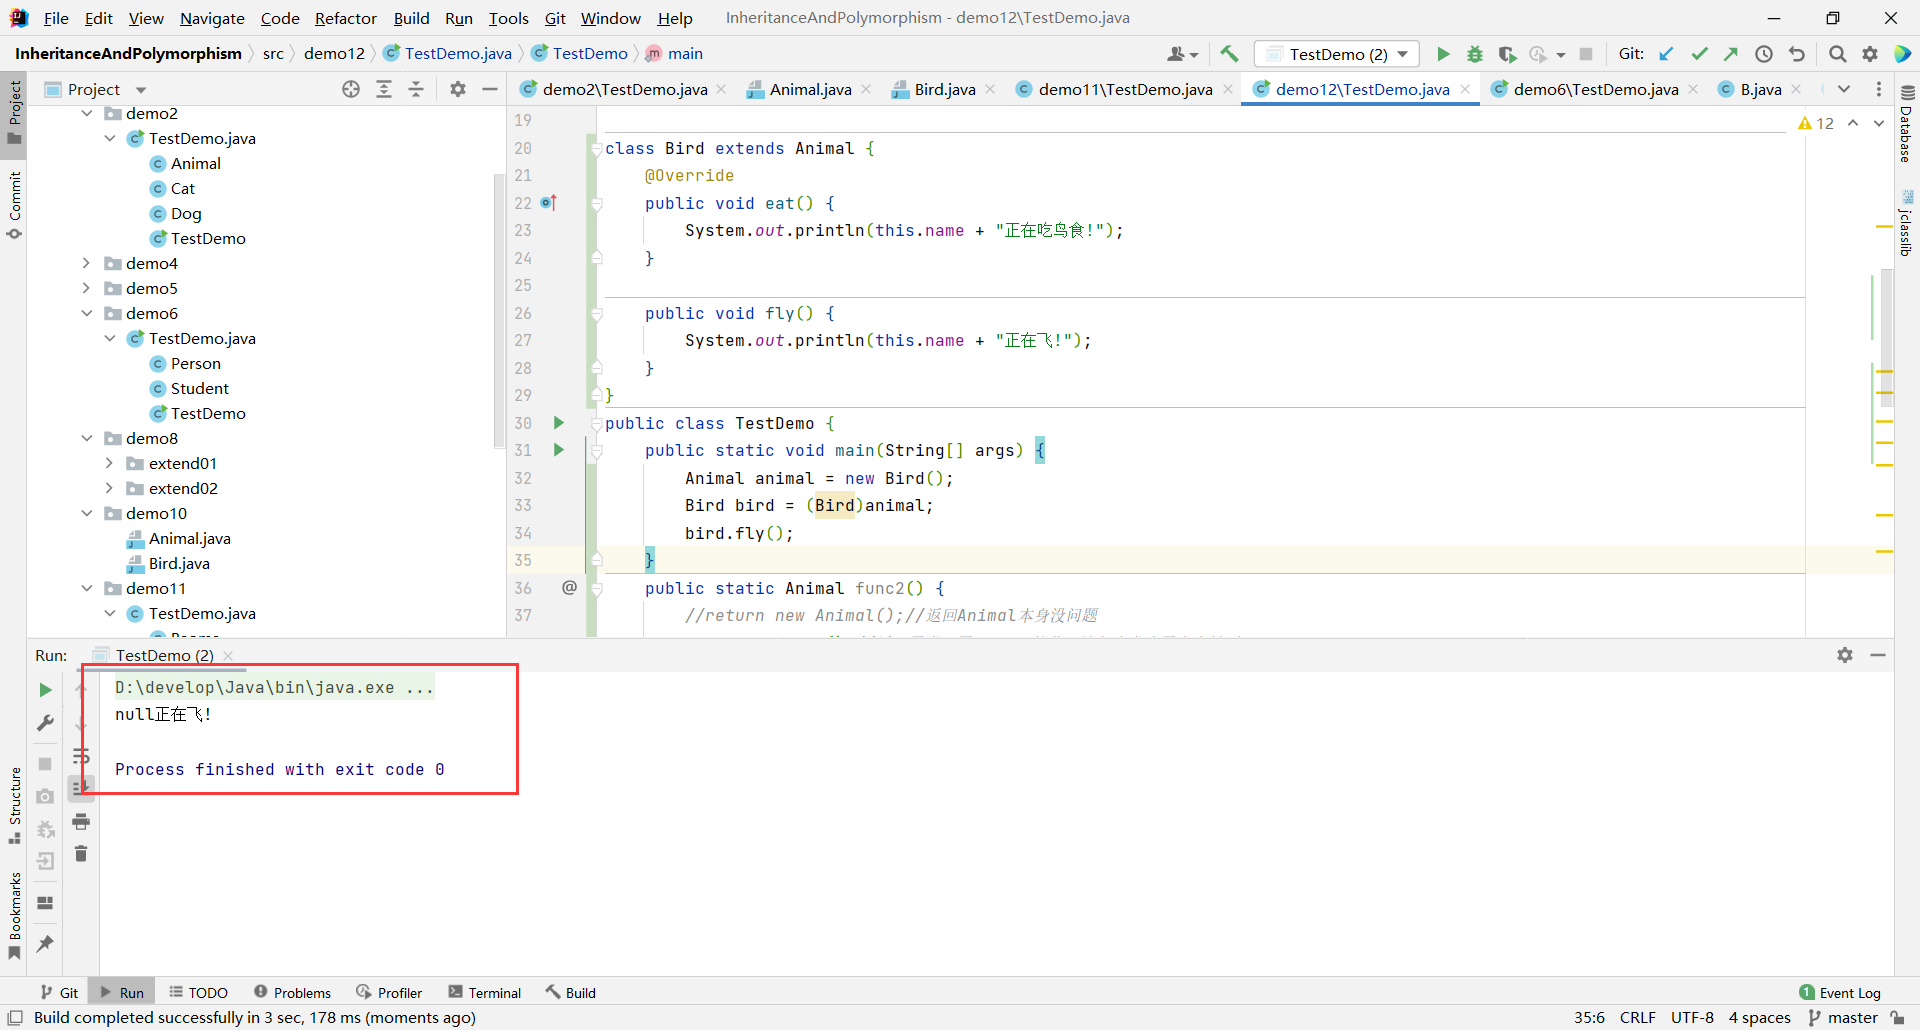Viewport: 1920px width, 1030px height.
Task: Click UTF-8 encoding in status bar
Action: click(1692, 1017)
